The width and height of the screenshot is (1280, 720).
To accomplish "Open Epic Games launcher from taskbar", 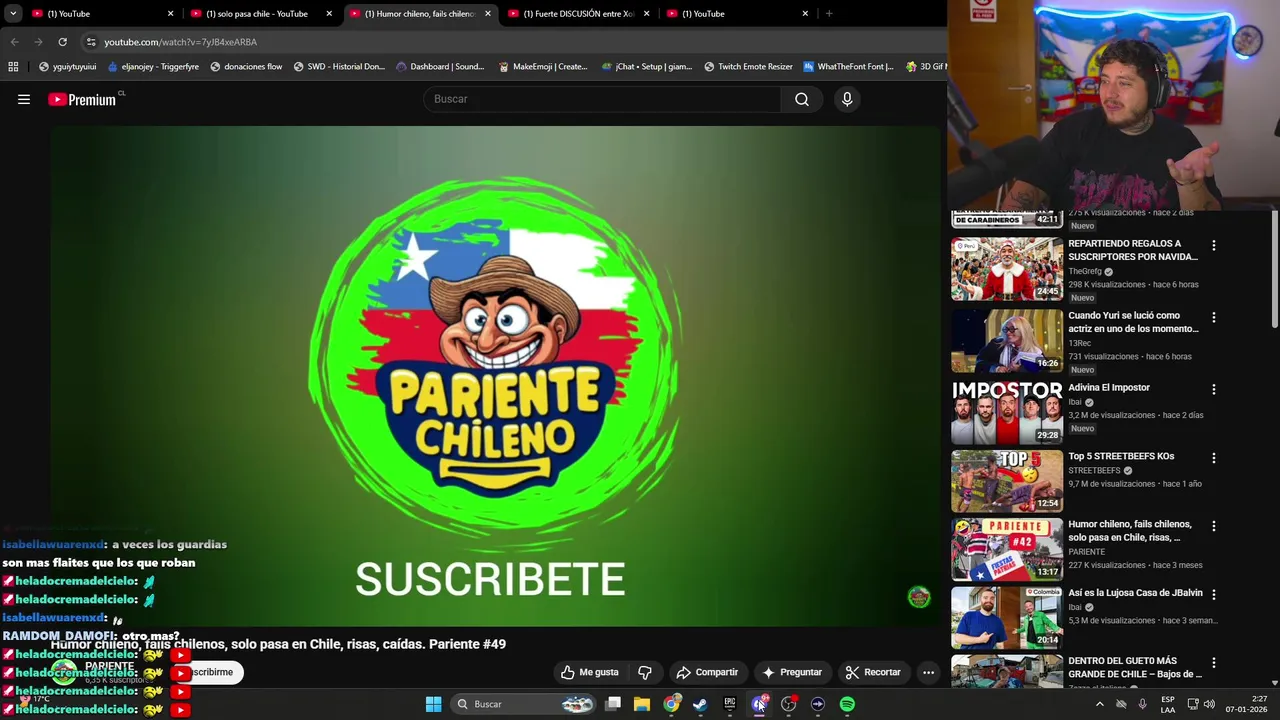I will [x=730, y=704].
